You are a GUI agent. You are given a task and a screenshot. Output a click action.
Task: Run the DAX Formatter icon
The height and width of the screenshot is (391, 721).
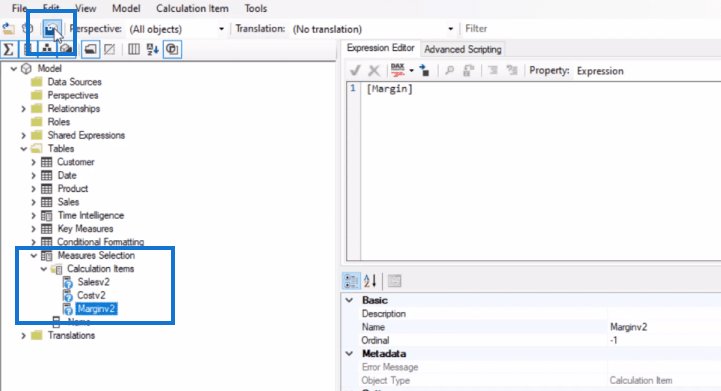(x=398, y=70)
